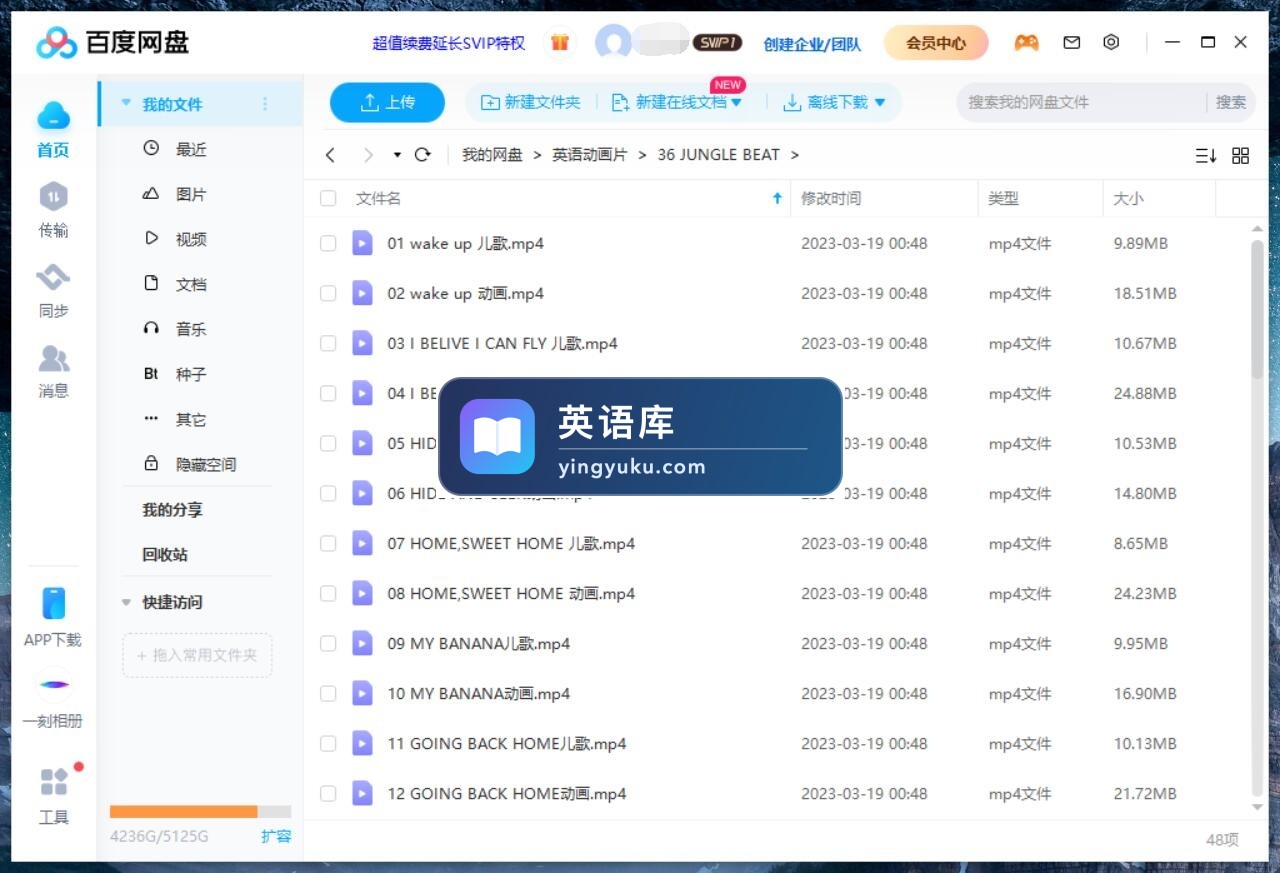
Task: Check the box for 08 HOME,SWEET HOME 动画.mp4
Action: [x=328, y=593]
